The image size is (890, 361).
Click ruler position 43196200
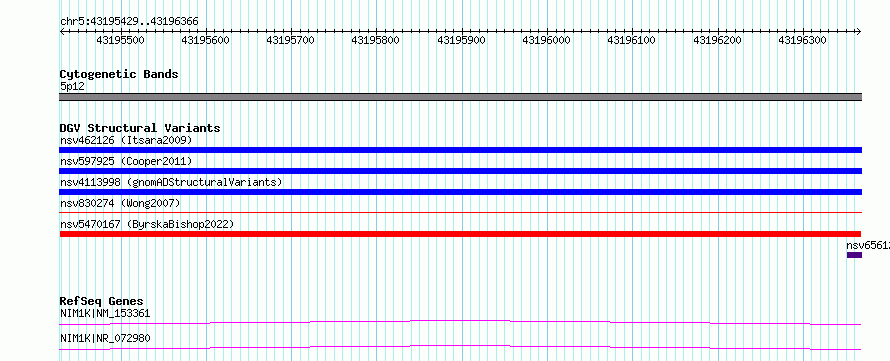[x=717, y=40]
